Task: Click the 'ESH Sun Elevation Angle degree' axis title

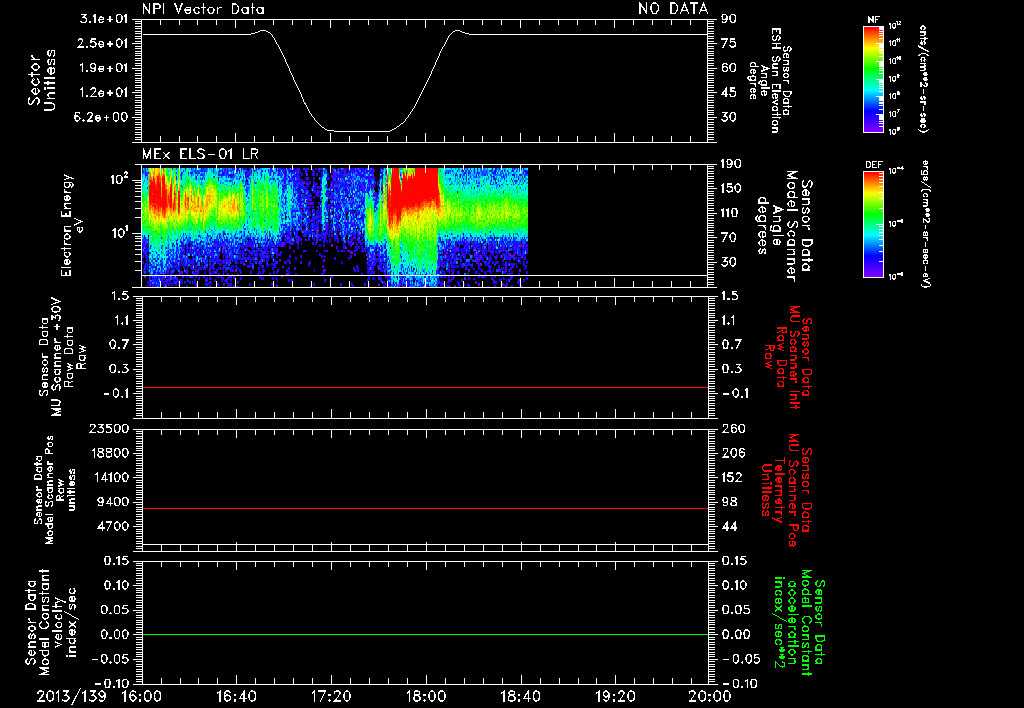Action: [770, 80]
